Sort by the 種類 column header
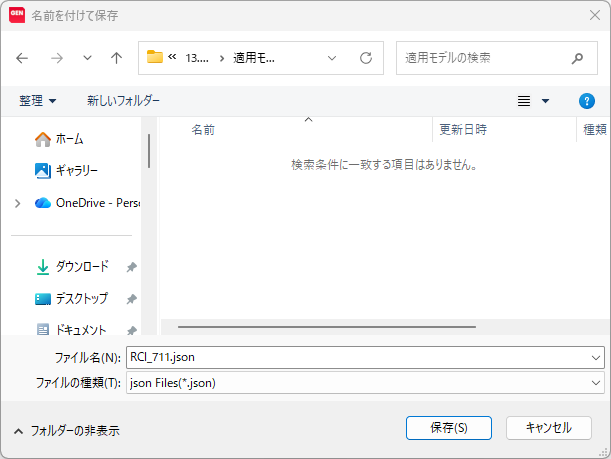Image resolution: width=611 pixels, height=459 pixels. pyautogui.click(x=594, y=130)
